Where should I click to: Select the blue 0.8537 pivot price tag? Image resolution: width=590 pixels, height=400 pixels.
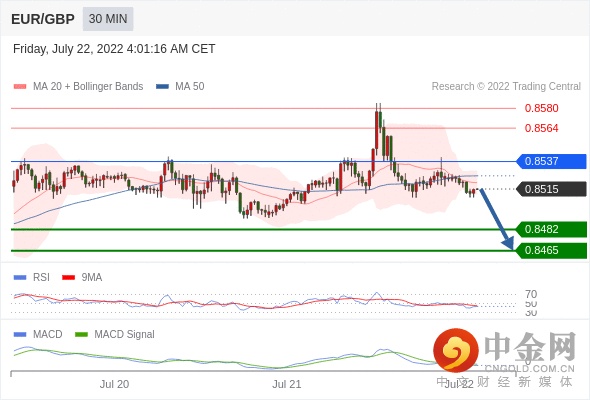551,161
